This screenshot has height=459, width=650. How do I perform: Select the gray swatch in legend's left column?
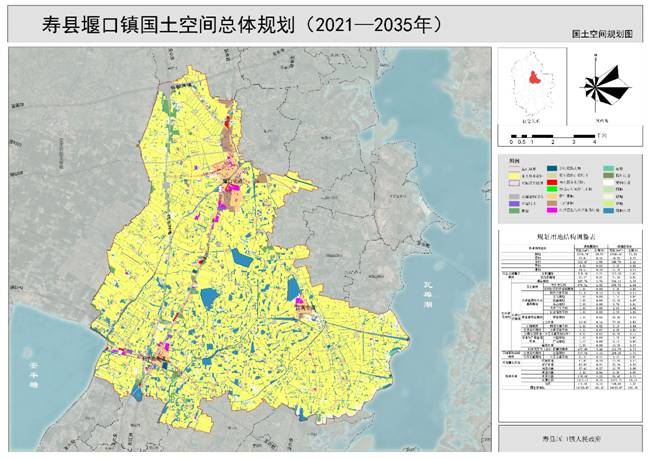[x=514, y=196]
